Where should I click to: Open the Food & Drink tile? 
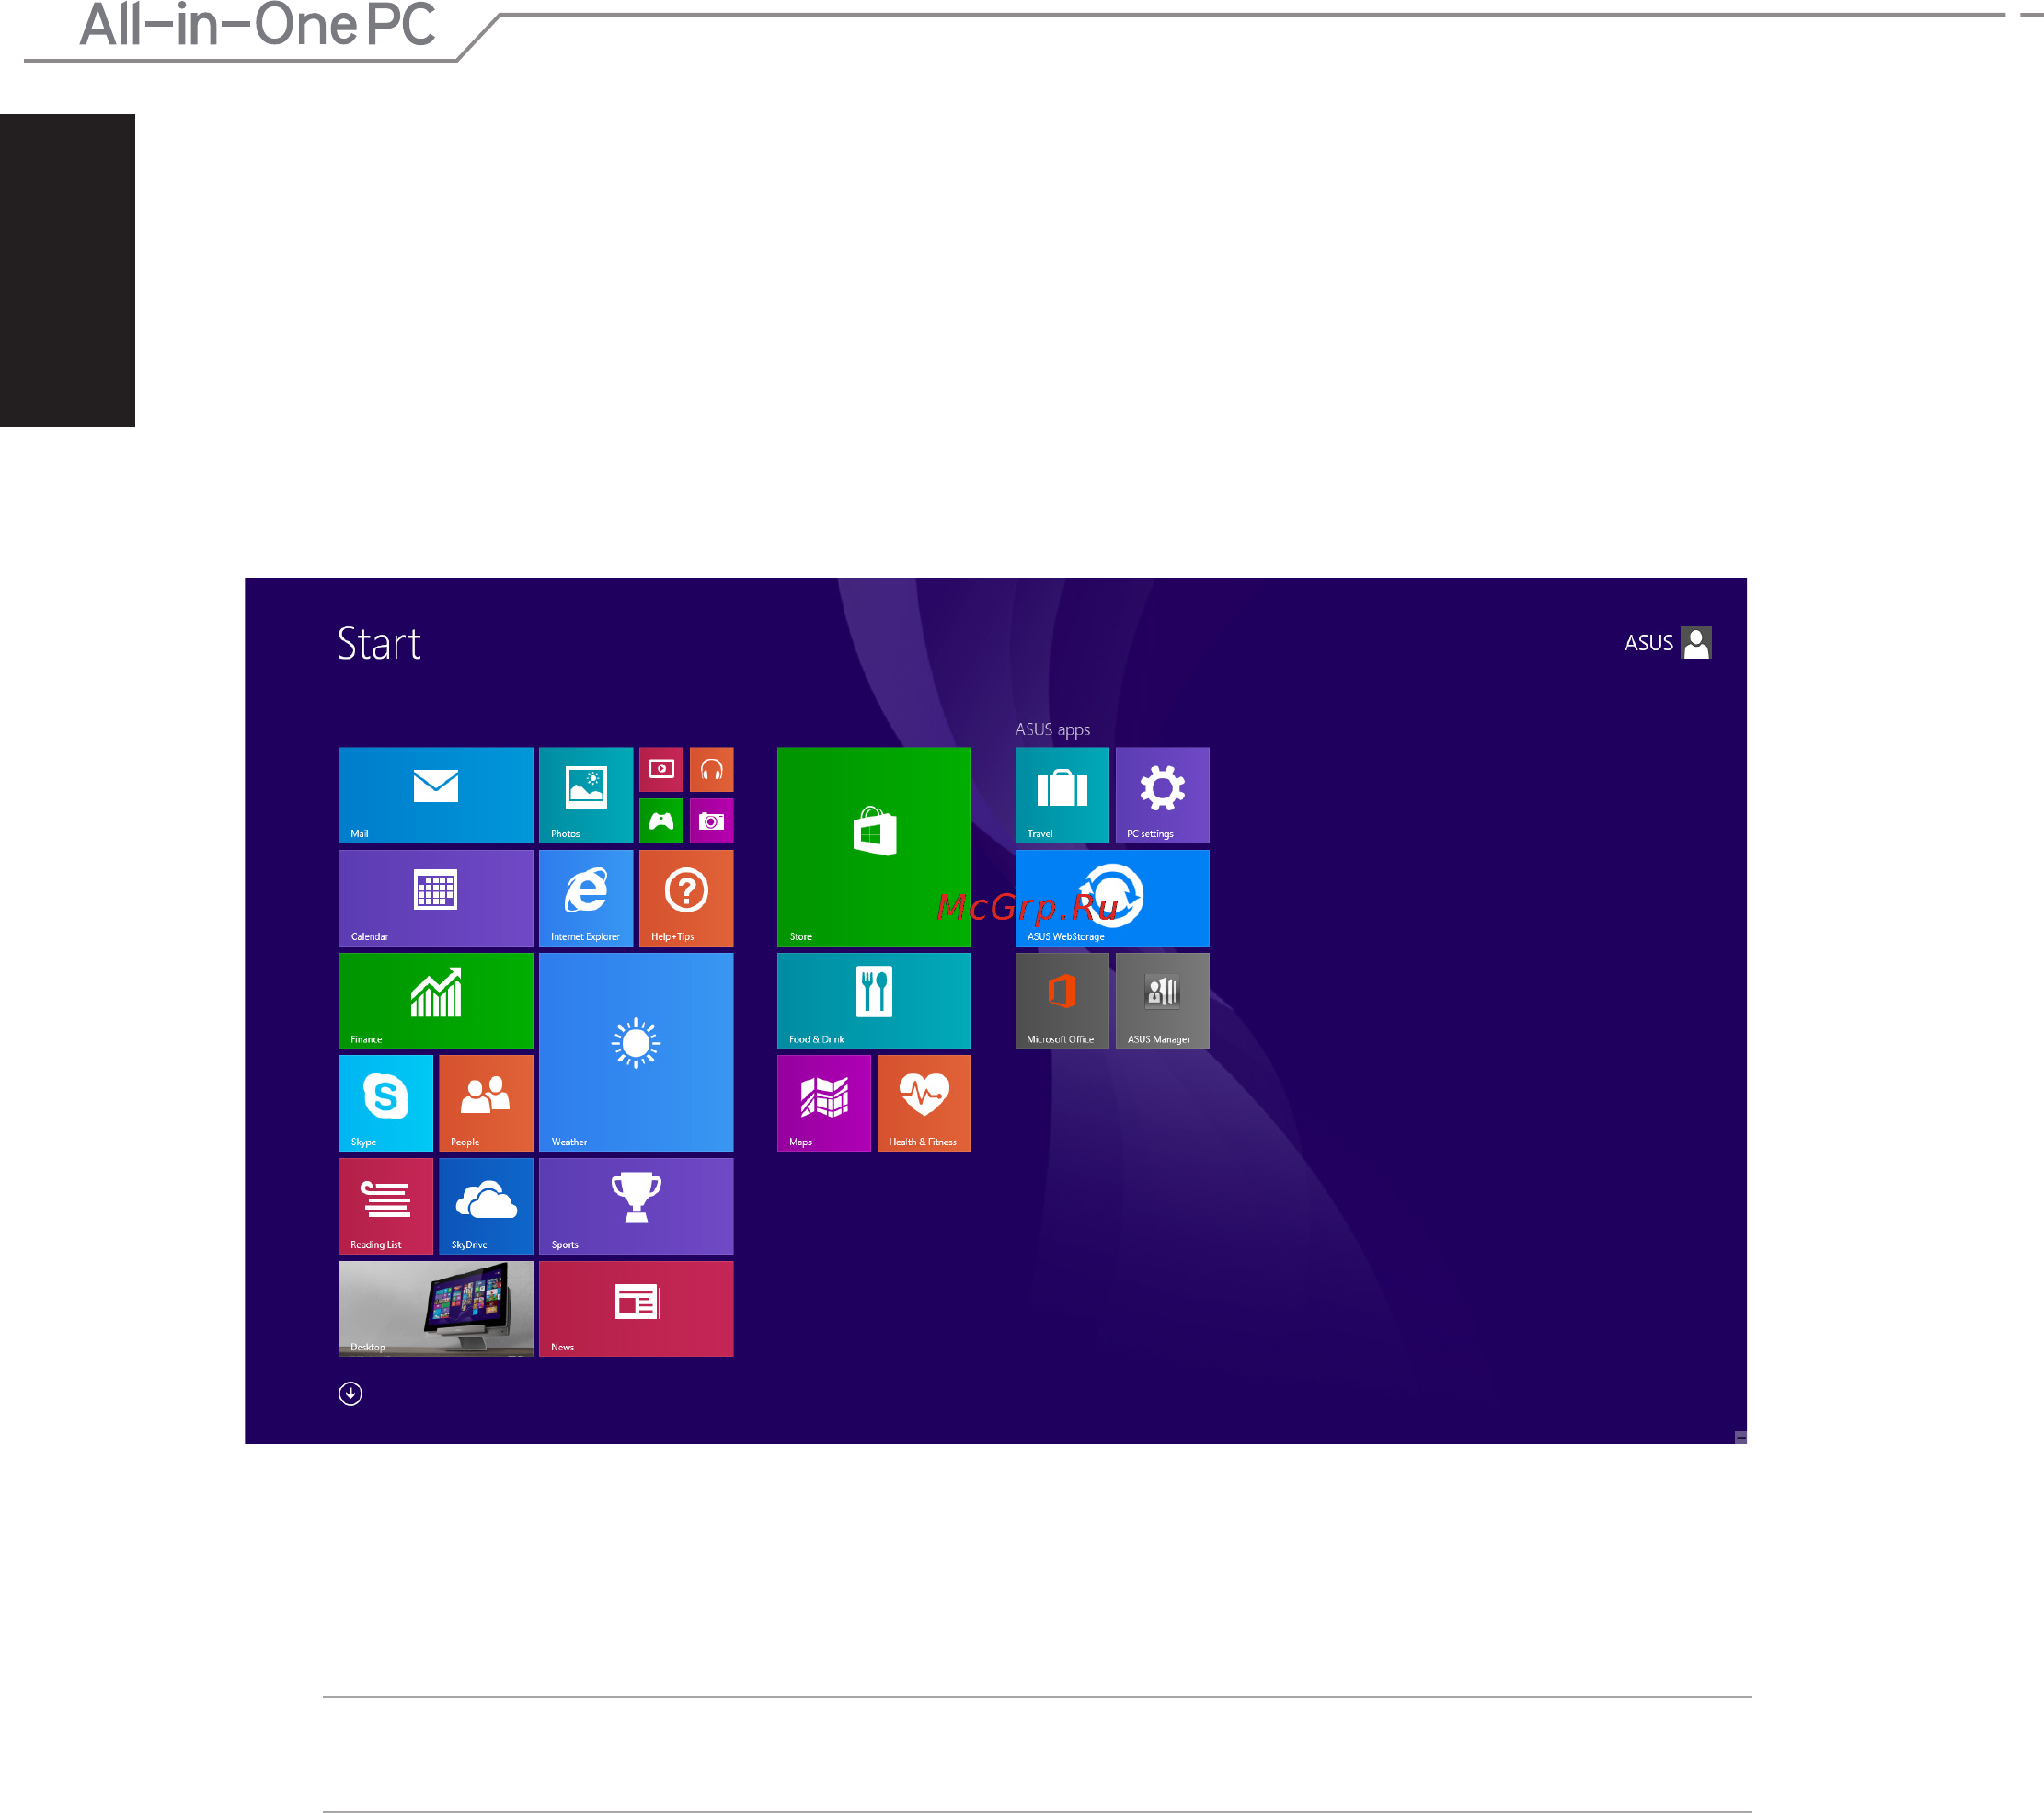(874, 1001)
